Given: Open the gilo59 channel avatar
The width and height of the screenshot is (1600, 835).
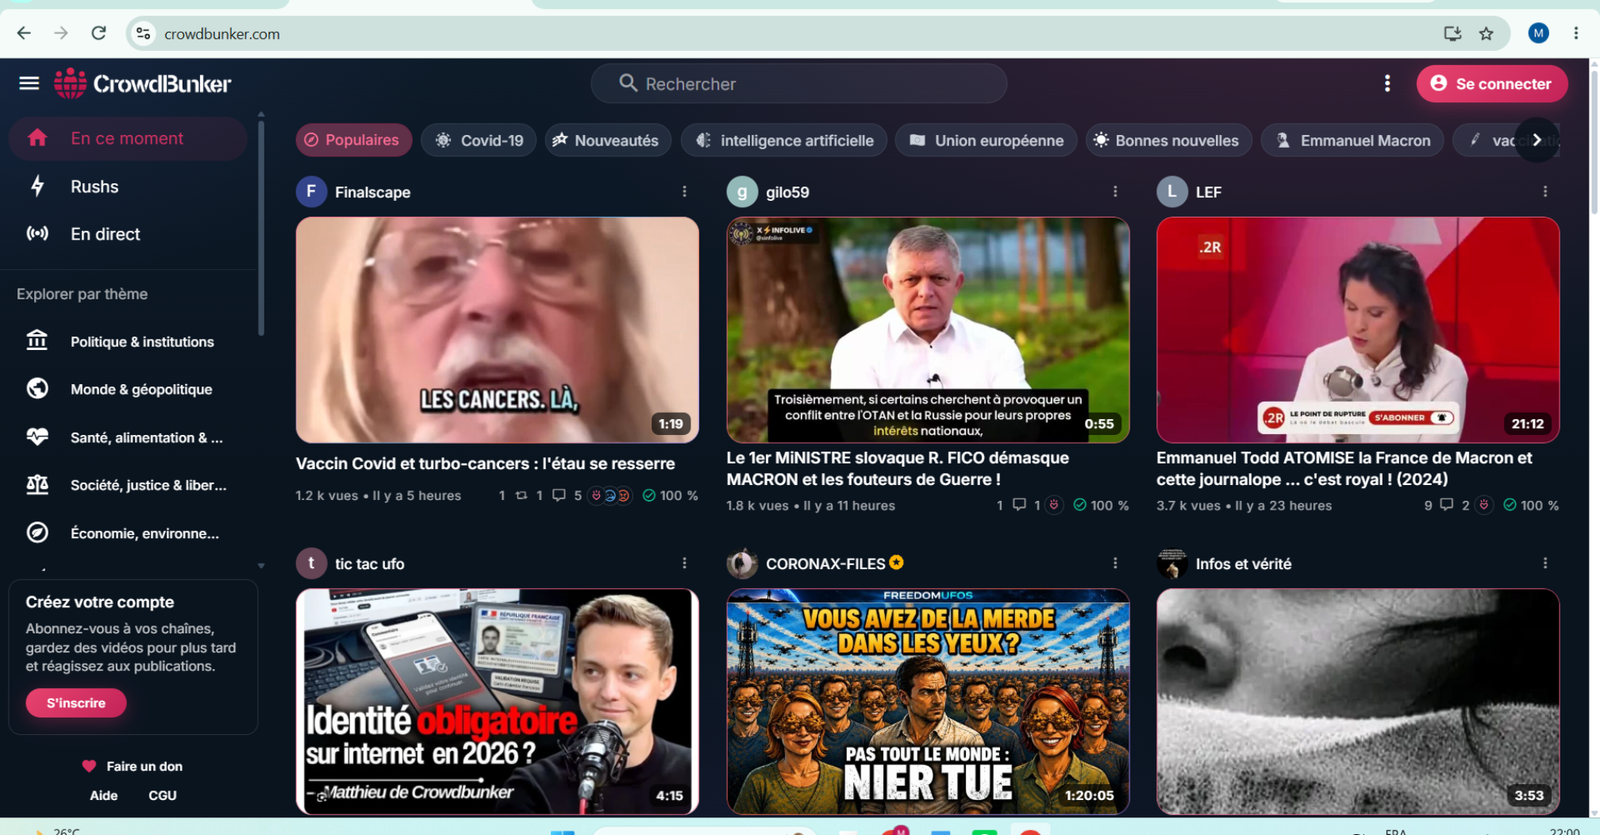Looking at the screenshot, I should [742, 192].
